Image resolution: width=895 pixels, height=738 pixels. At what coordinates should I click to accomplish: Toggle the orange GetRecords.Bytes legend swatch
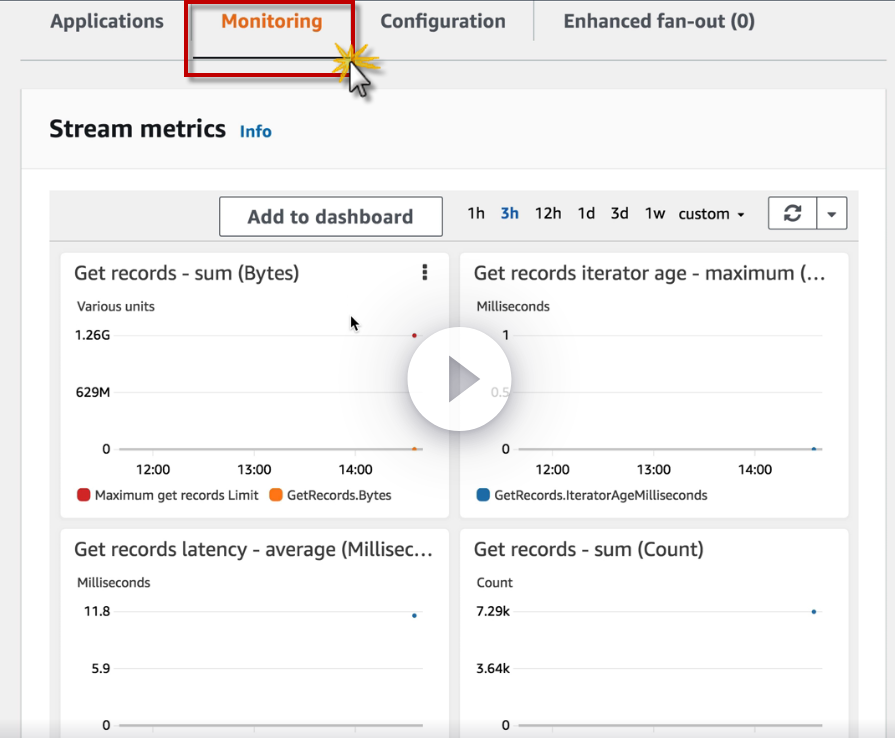(x=276, y=495)
